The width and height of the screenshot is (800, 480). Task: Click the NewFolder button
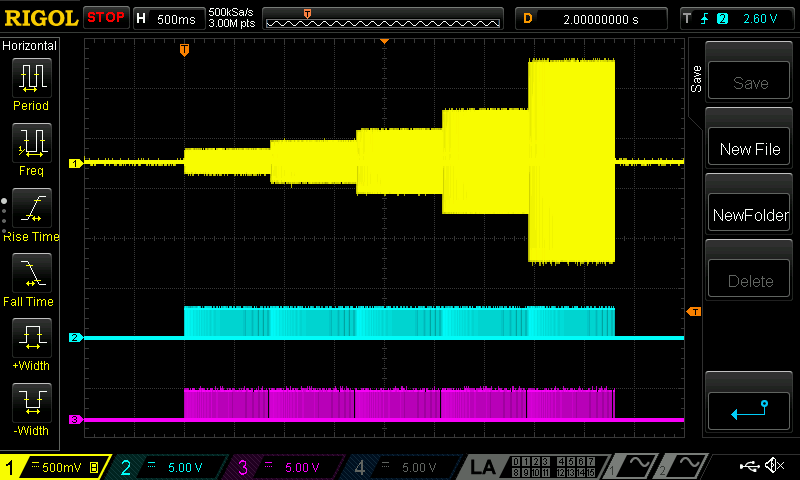point(749,213)
